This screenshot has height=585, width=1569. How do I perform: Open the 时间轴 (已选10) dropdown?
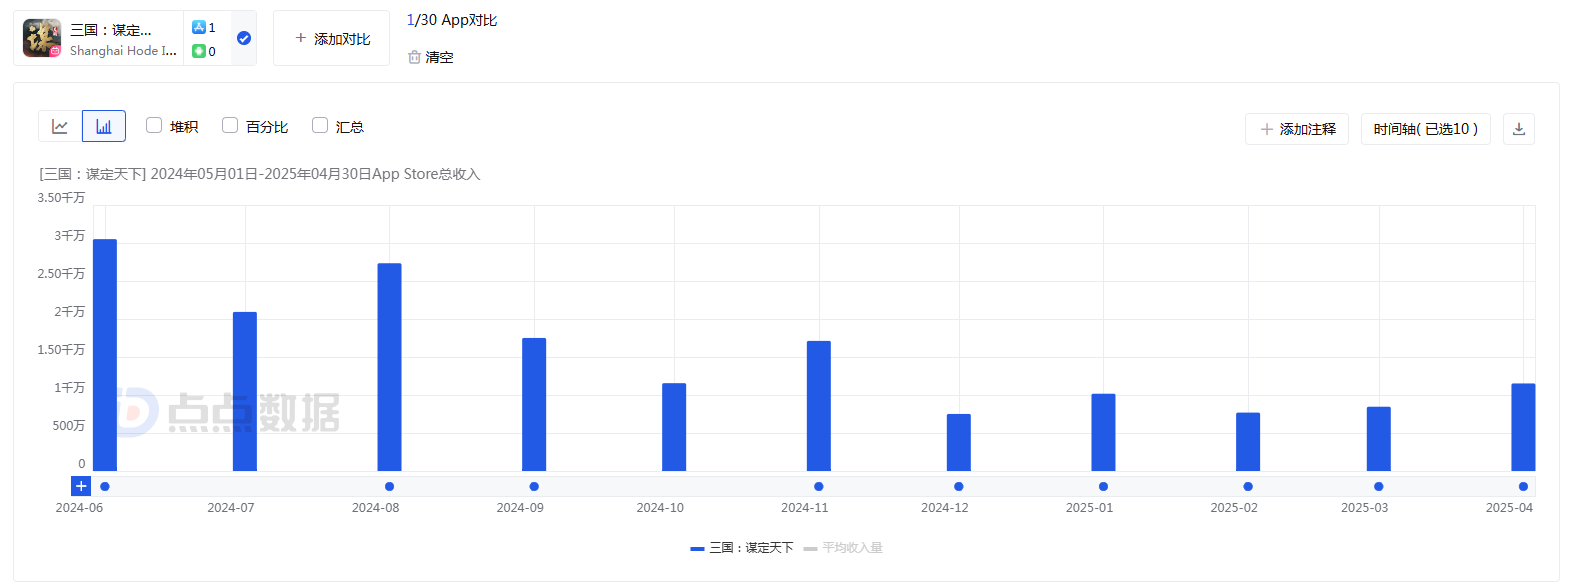pyautogui.click(x=1425, y=129)
